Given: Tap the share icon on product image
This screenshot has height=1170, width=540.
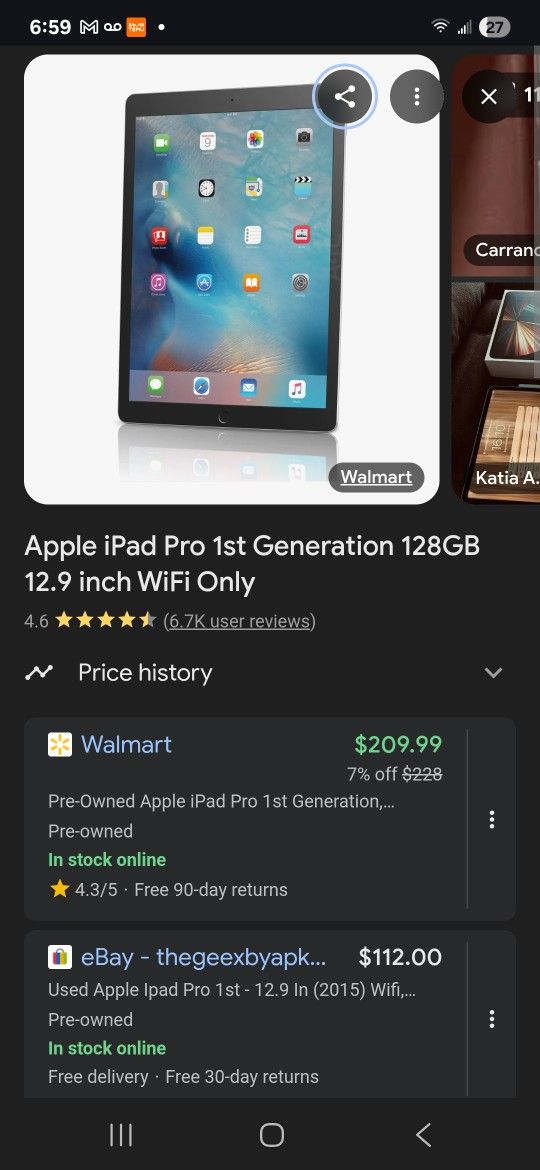Looking at the screenshot, I should 345,96.
